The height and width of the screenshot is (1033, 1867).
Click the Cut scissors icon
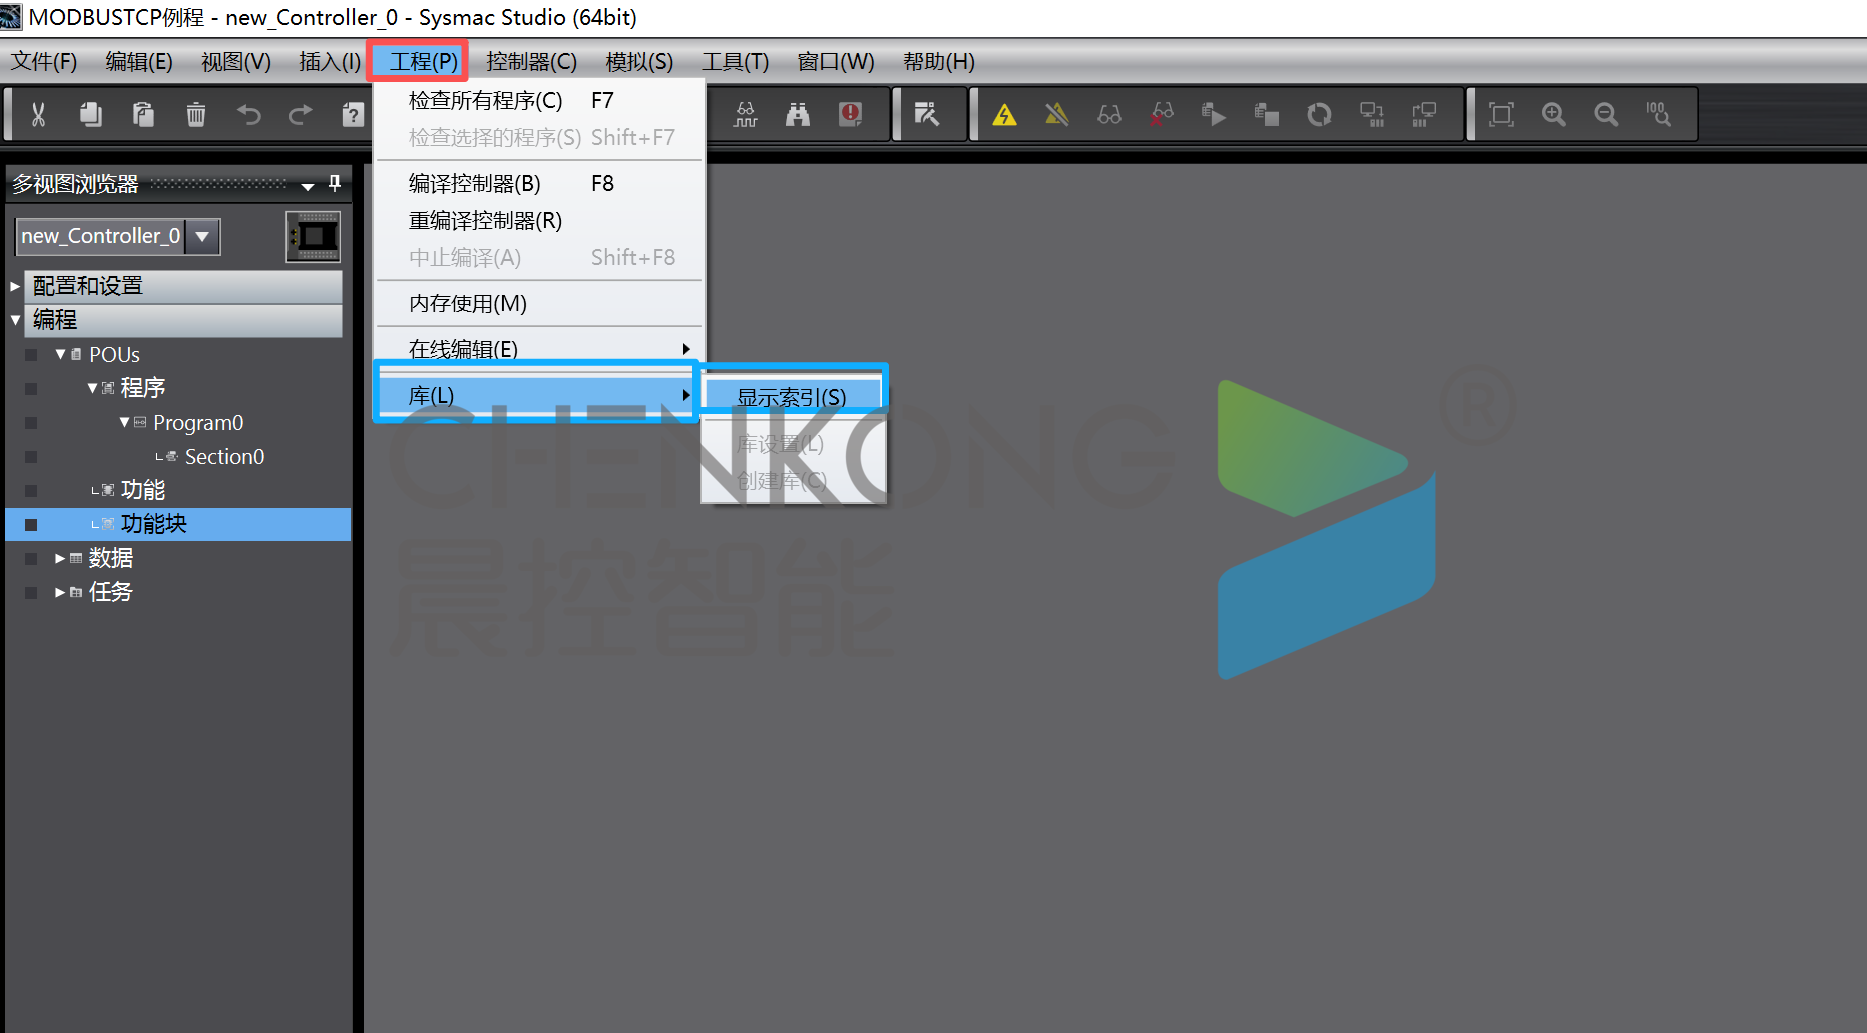[x=38, y=114]
